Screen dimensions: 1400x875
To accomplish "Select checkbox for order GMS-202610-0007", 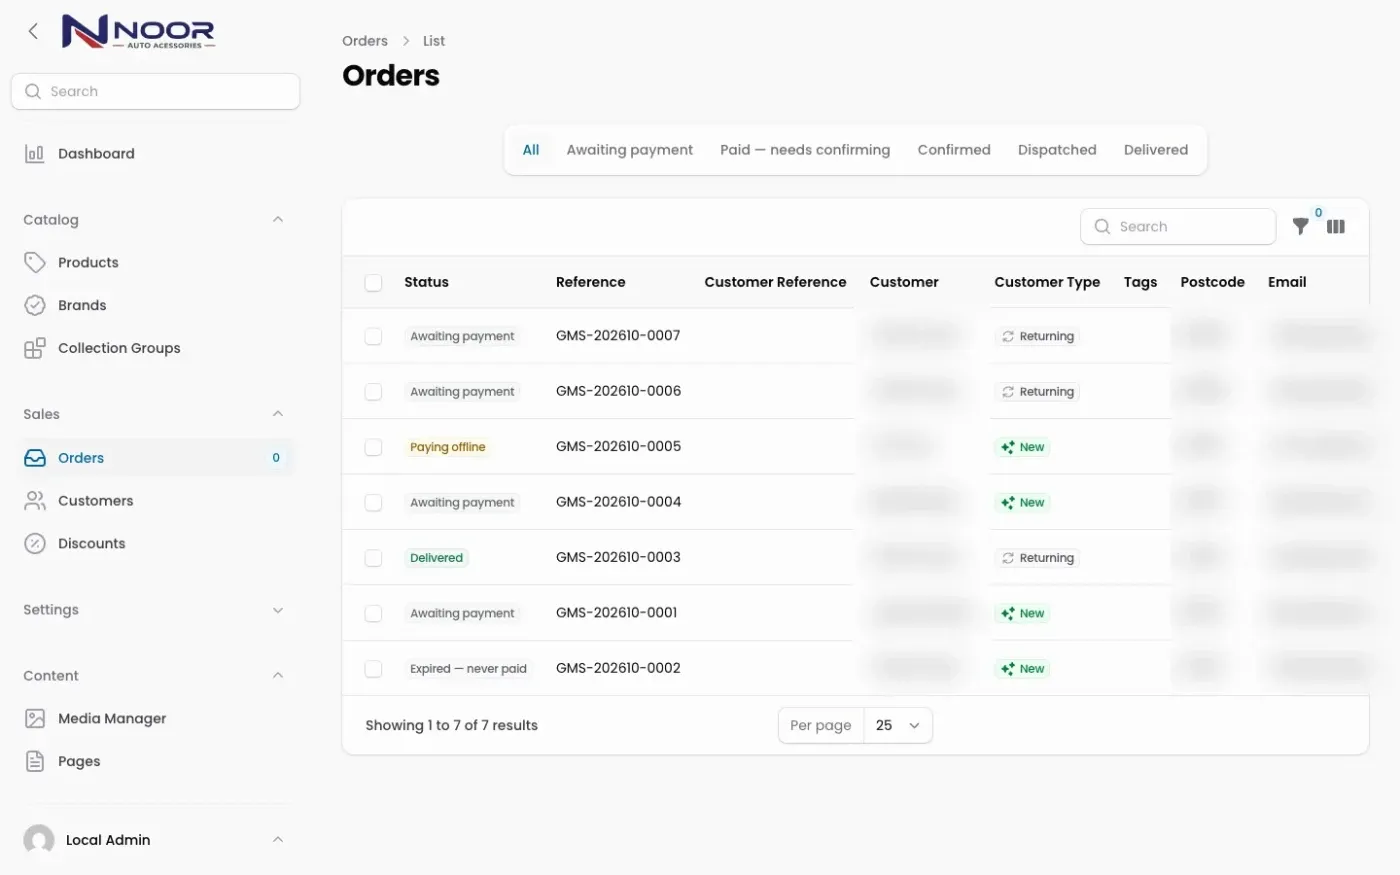I will point(373,337).
